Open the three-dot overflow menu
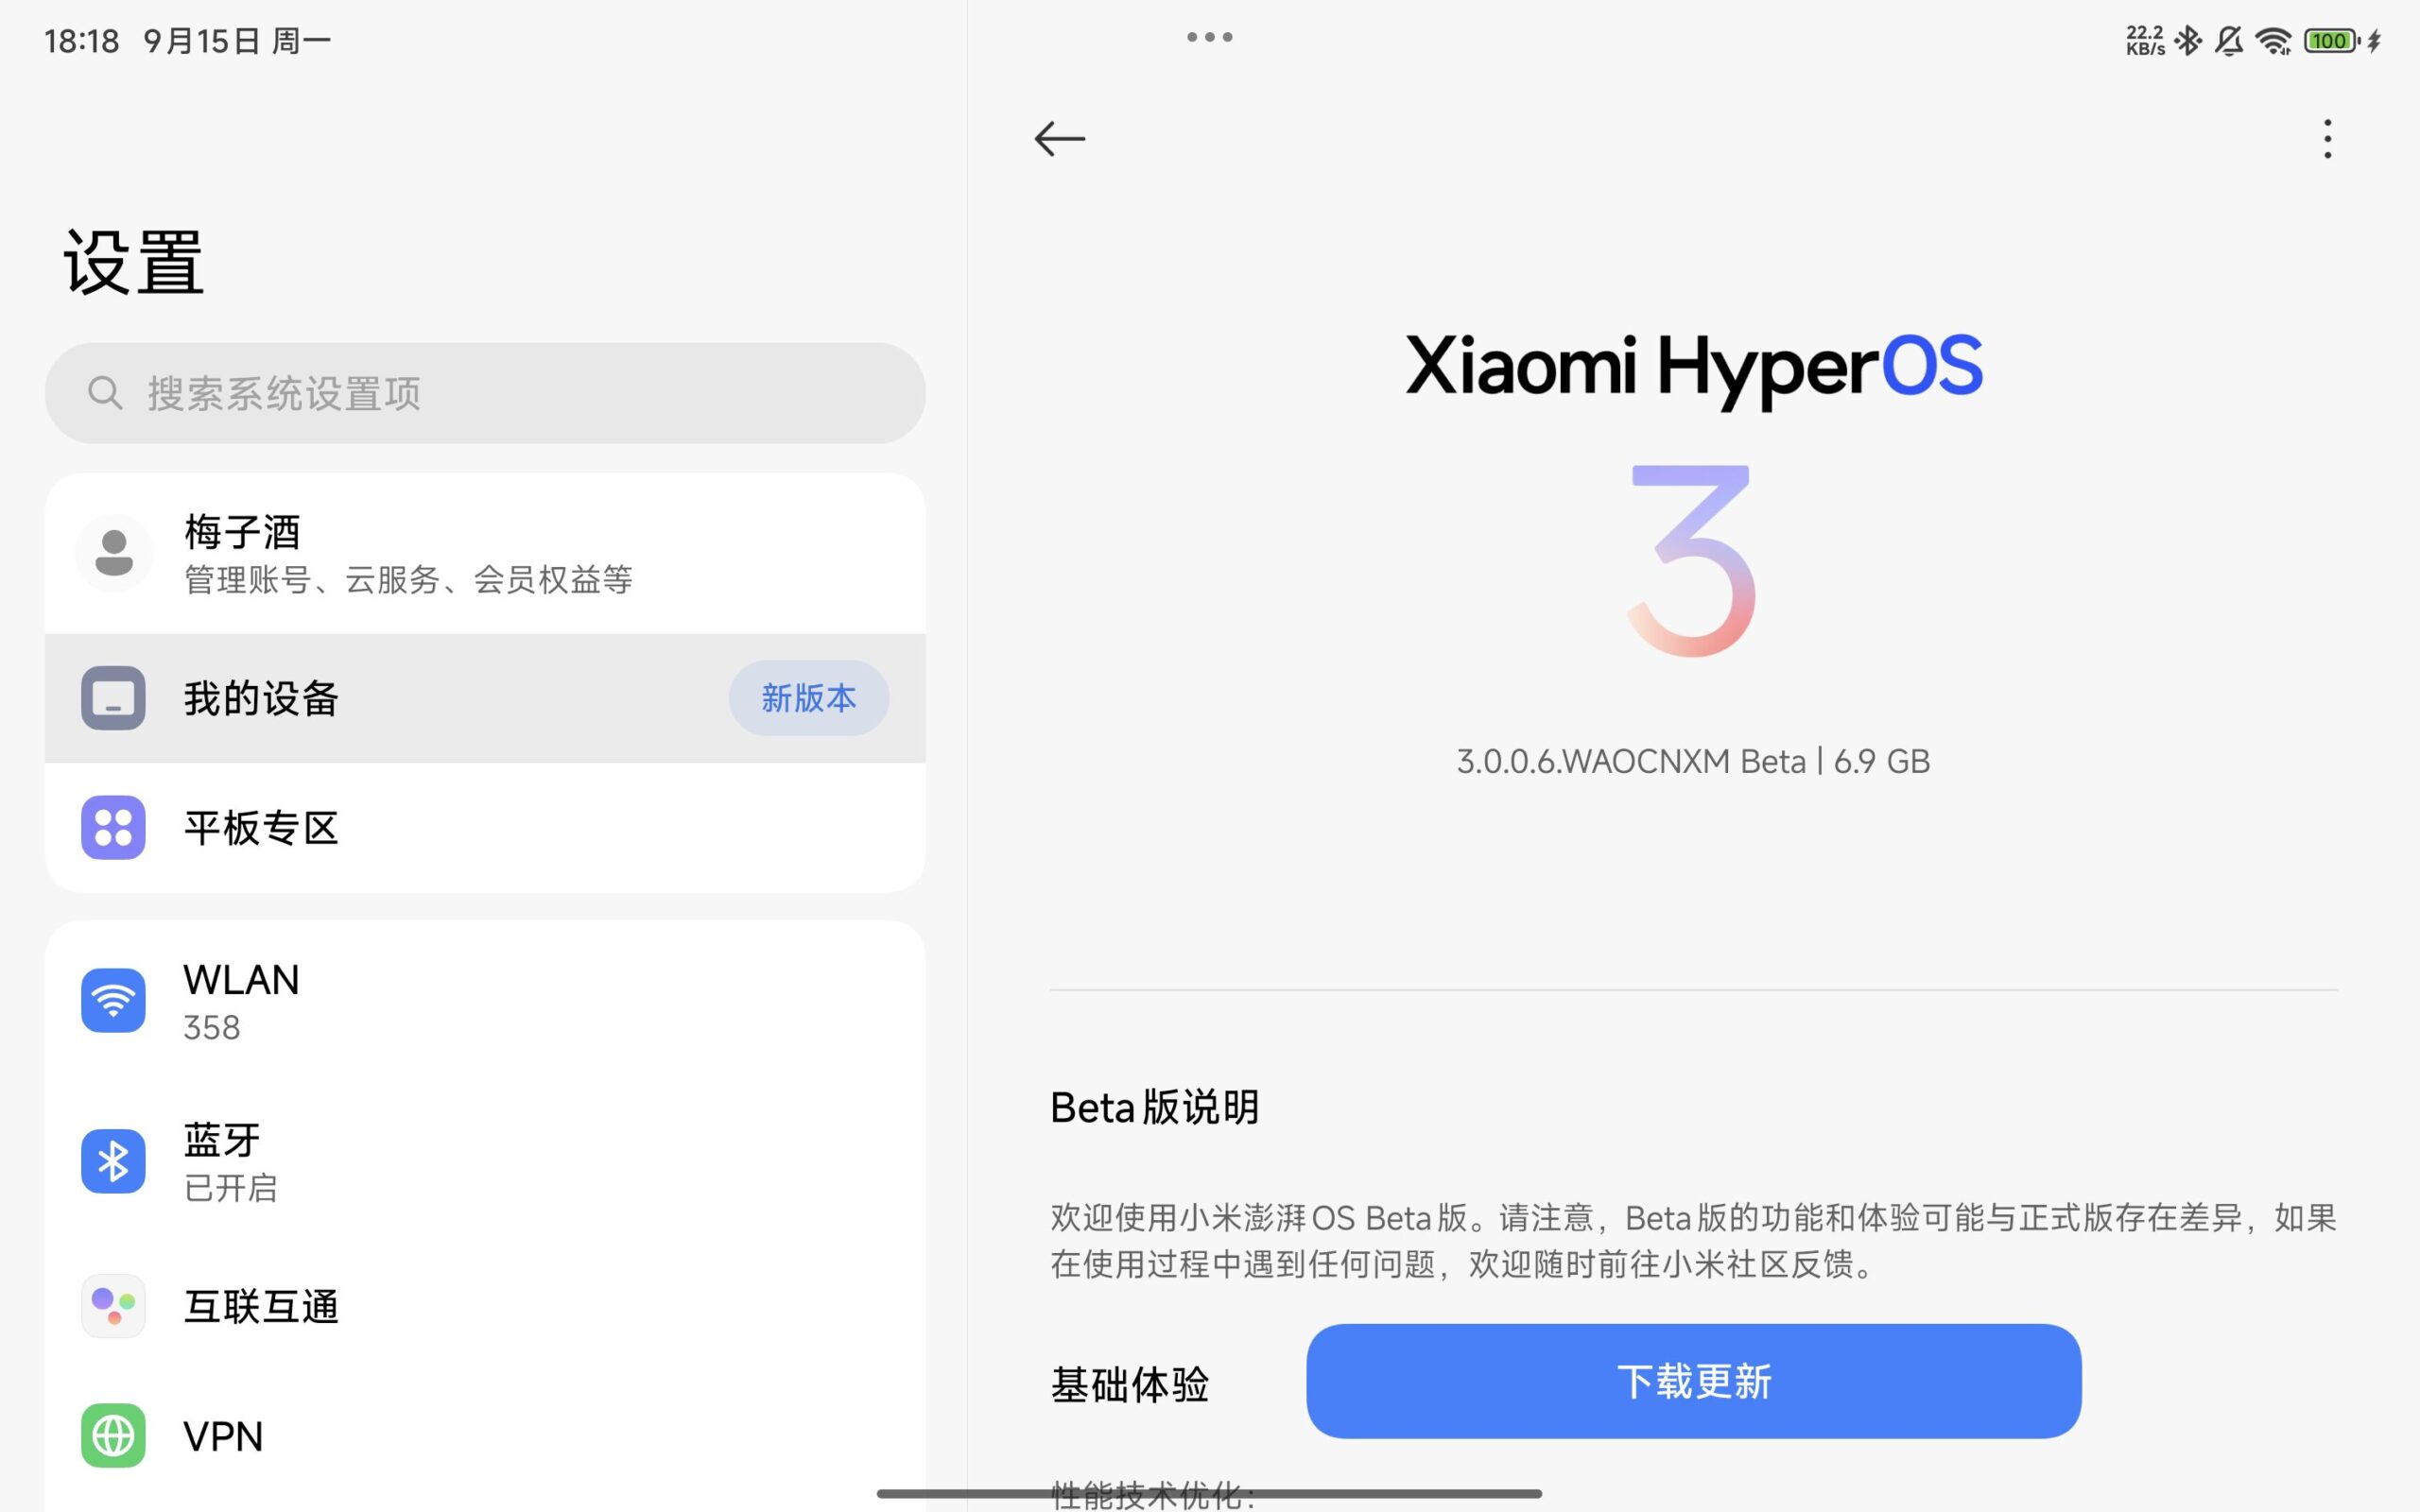 point(2327,139)
